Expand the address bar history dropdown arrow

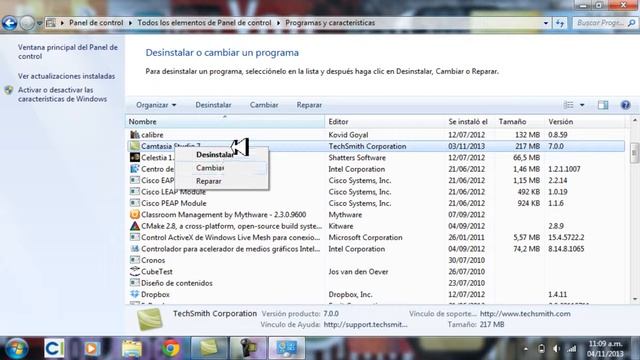pyautogui.click(x=546, y=23)
